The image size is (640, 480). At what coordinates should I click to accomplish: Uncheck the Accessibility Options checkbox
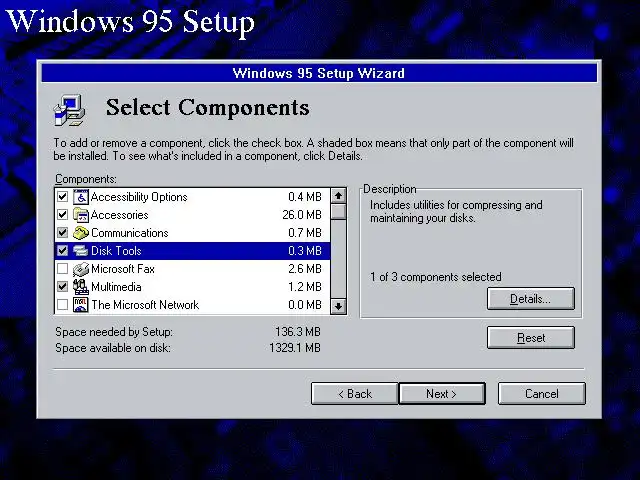coord(62,197)
